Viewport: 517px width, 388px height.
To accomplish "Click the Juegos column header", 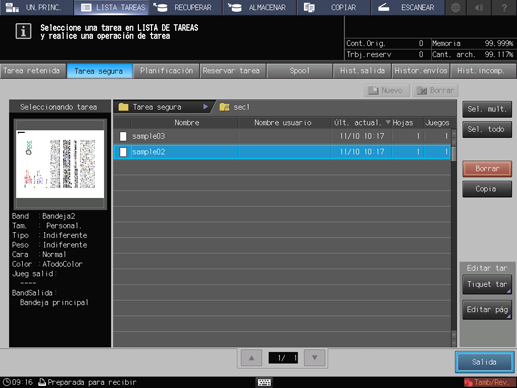I will pos(437,123).
